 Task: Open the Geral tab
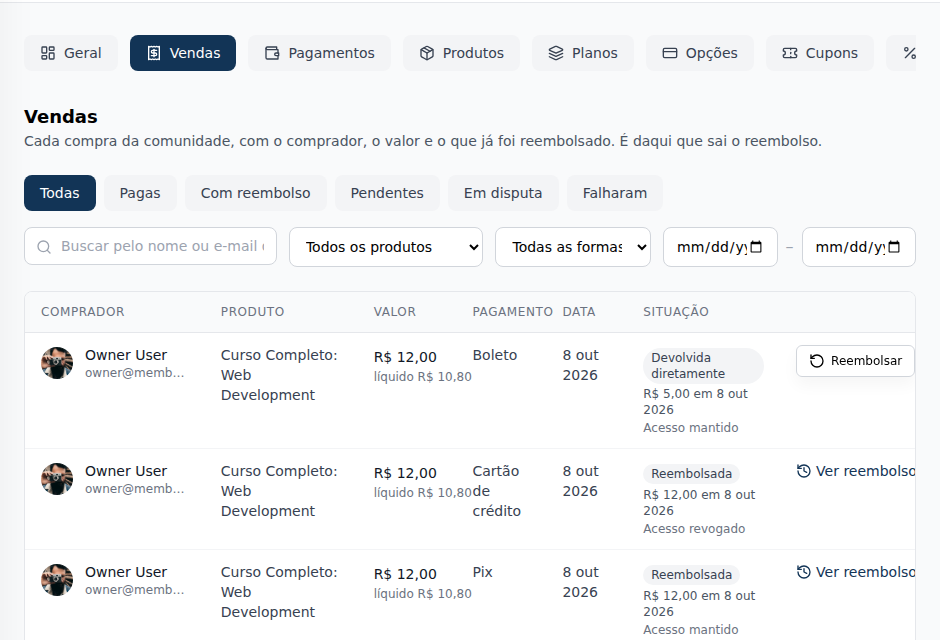[71, 53]
